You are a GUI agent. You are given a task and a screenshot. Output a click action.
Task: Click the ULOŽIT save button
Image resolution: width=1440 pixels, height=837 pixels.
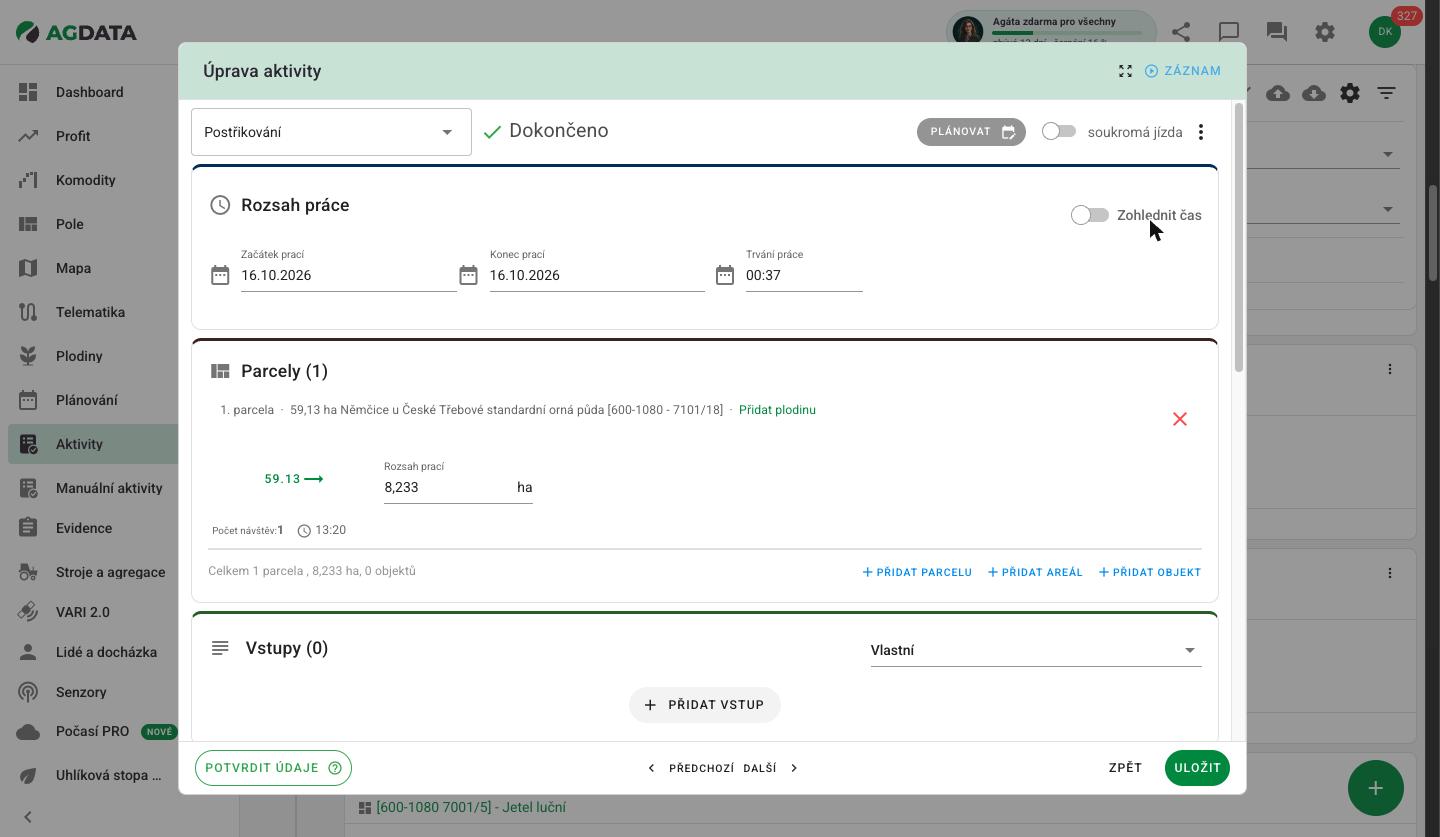[x=1197, y=768]
